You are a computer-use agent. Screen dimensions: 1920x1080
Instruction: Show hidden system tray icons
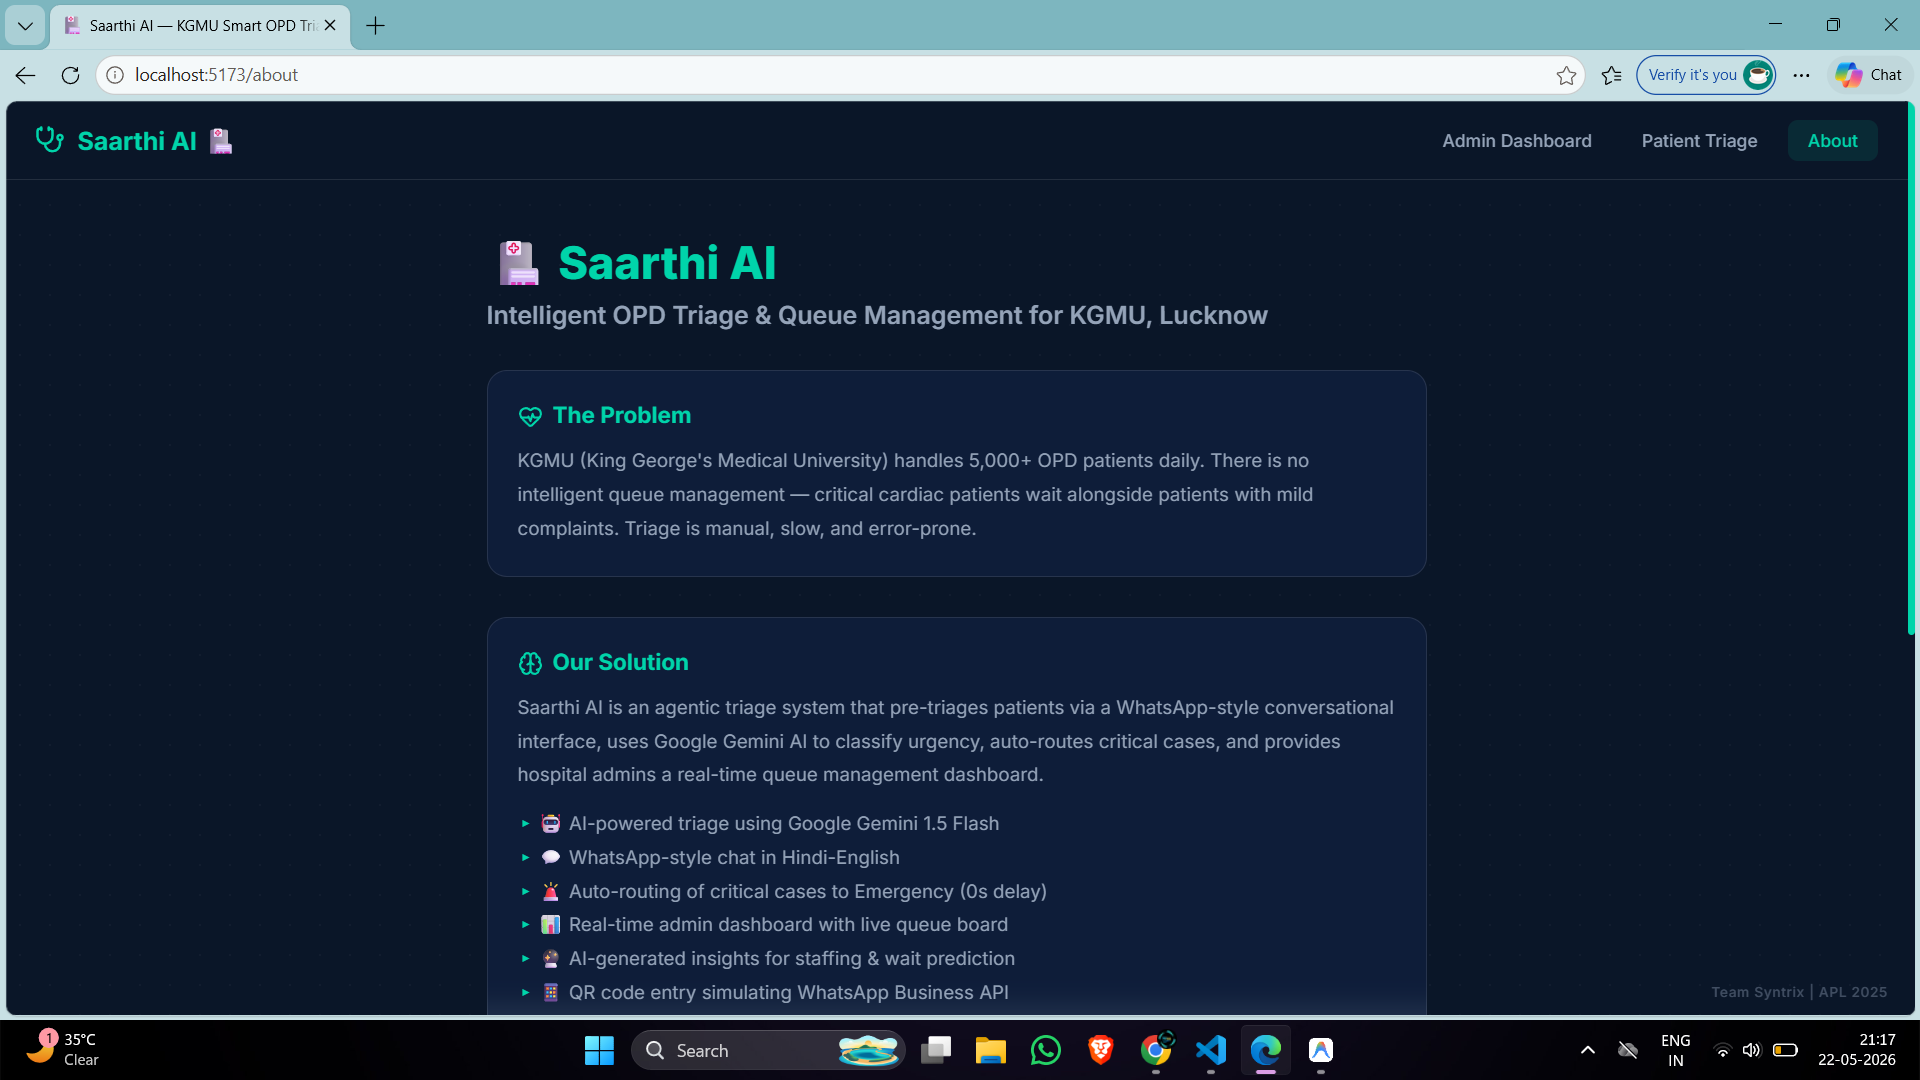(1587, 1050)
